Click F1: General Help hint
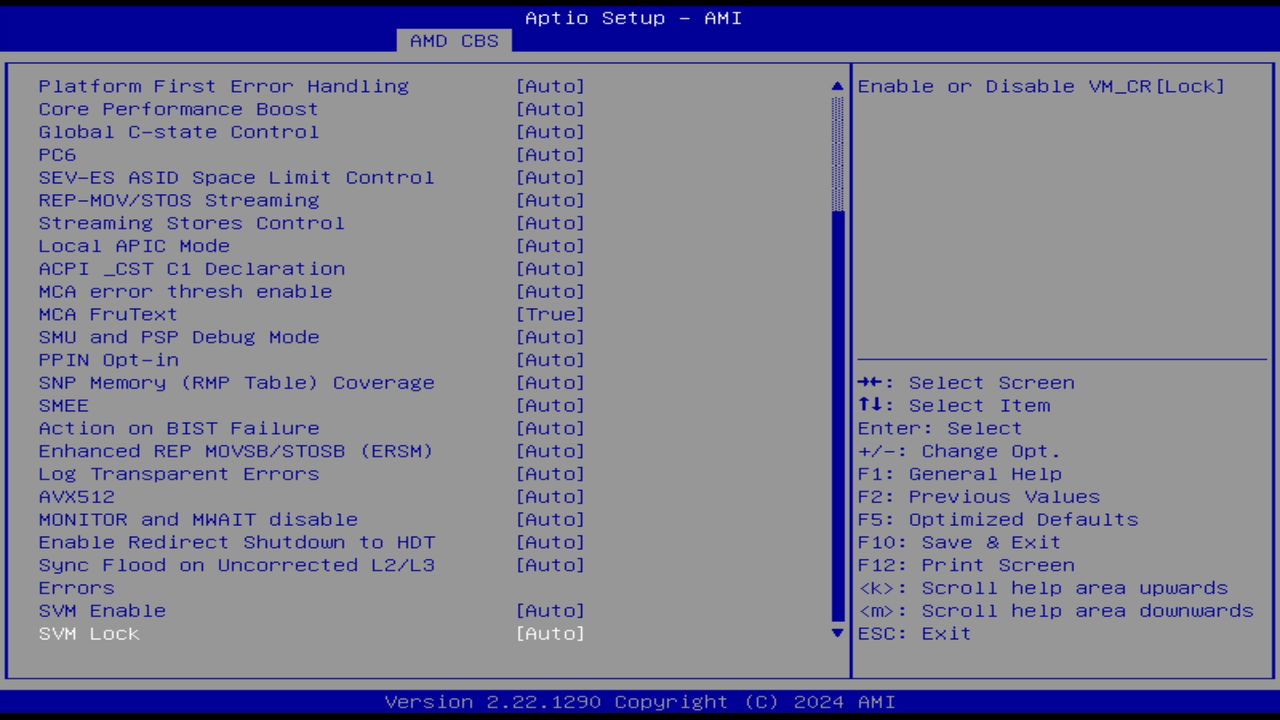 [x=960, y=474]
